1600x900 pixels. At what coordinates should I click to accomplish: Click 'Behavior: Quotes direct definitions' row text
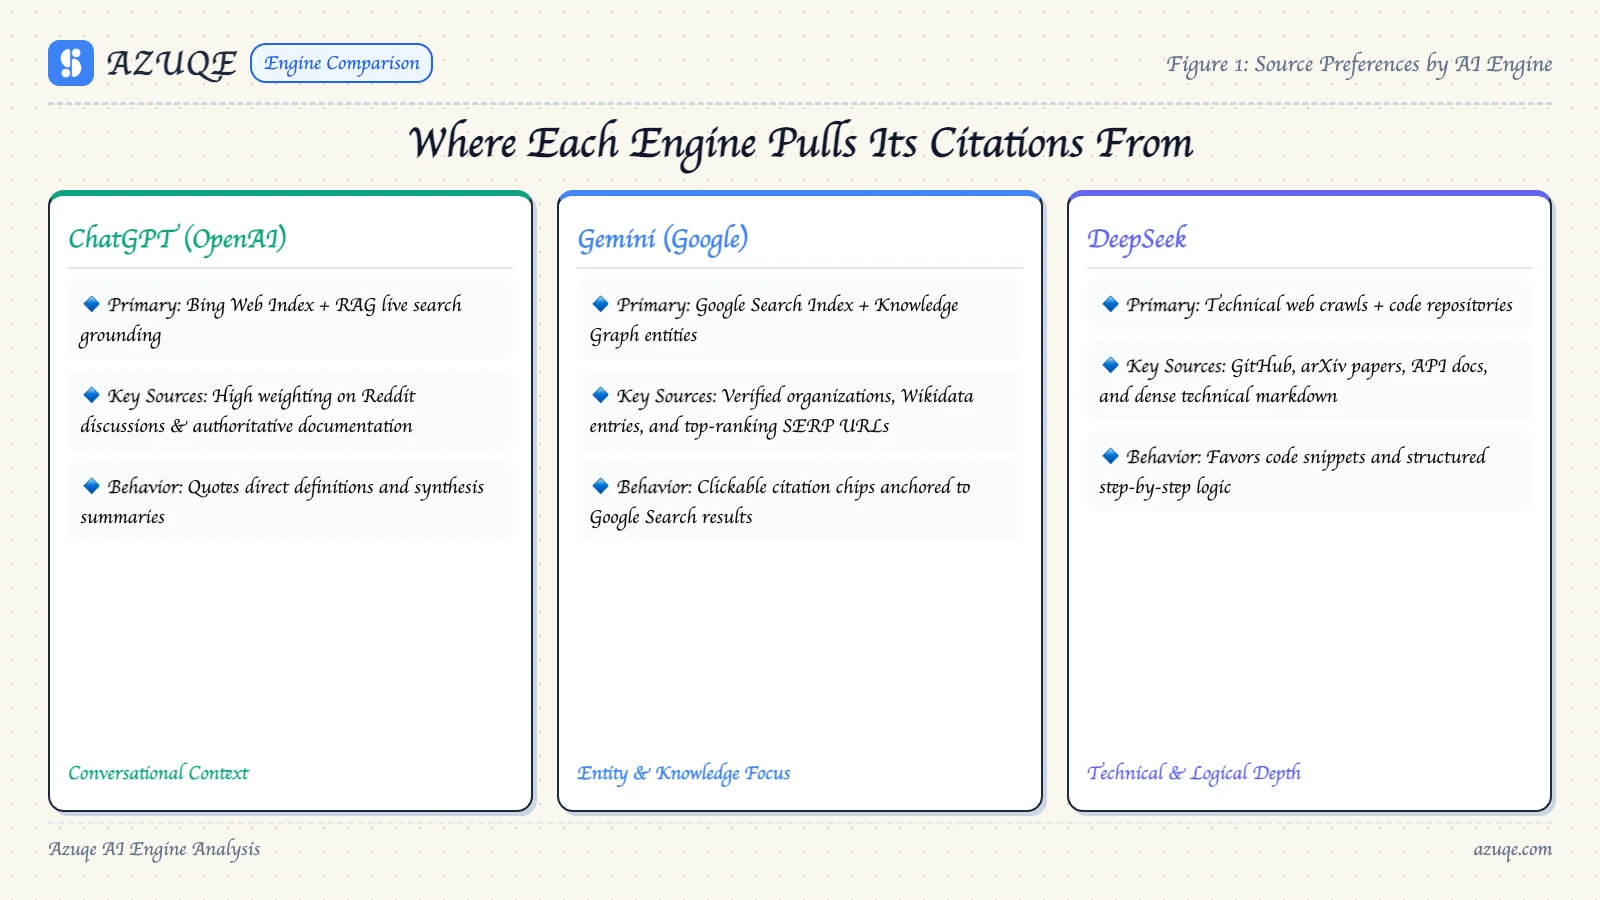(290, 501)
